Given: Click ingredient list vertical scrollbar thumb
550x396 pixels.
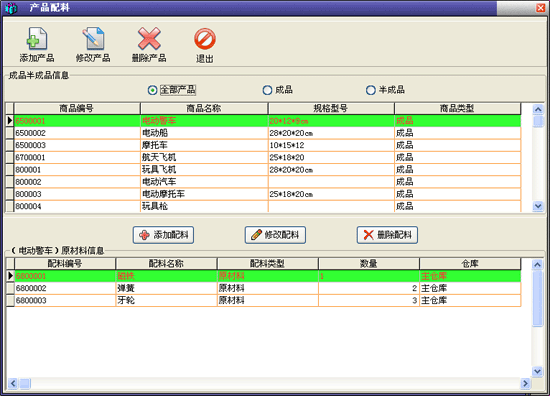Looking at the screenshot, I should pos(537,298).
